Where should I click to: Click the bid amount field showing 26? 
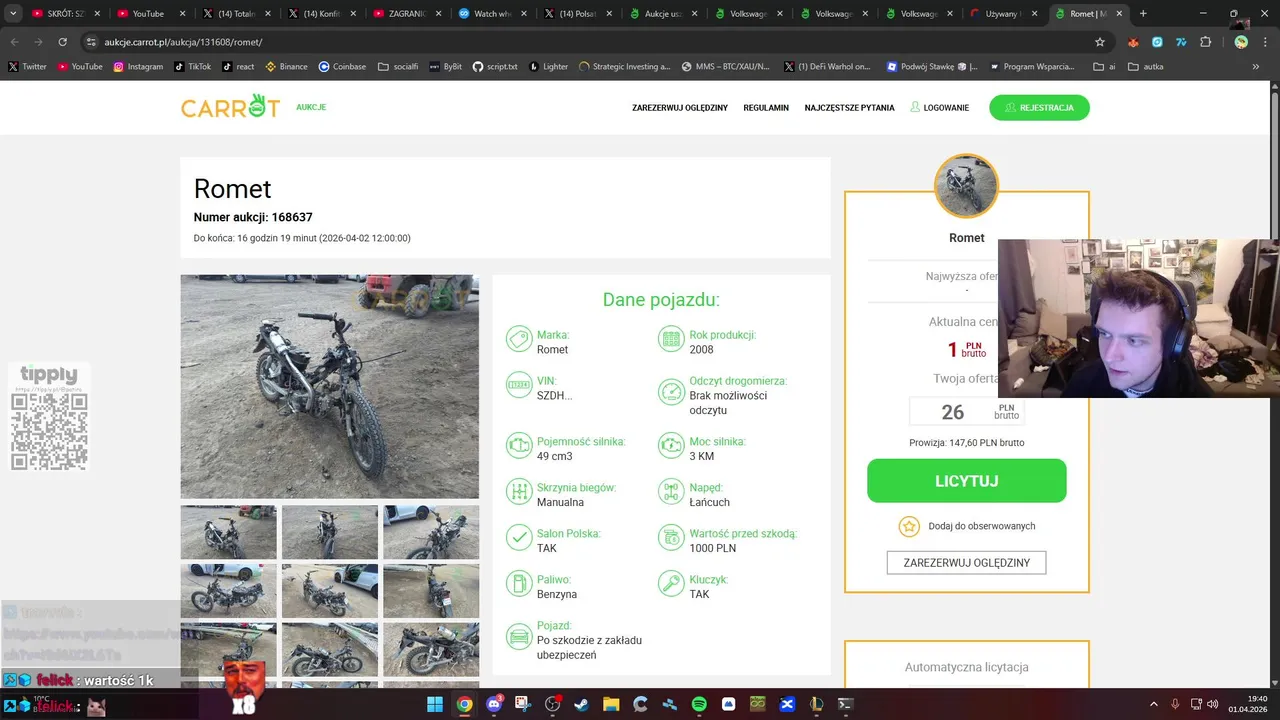pyautogui.click(x=966, y=411)
